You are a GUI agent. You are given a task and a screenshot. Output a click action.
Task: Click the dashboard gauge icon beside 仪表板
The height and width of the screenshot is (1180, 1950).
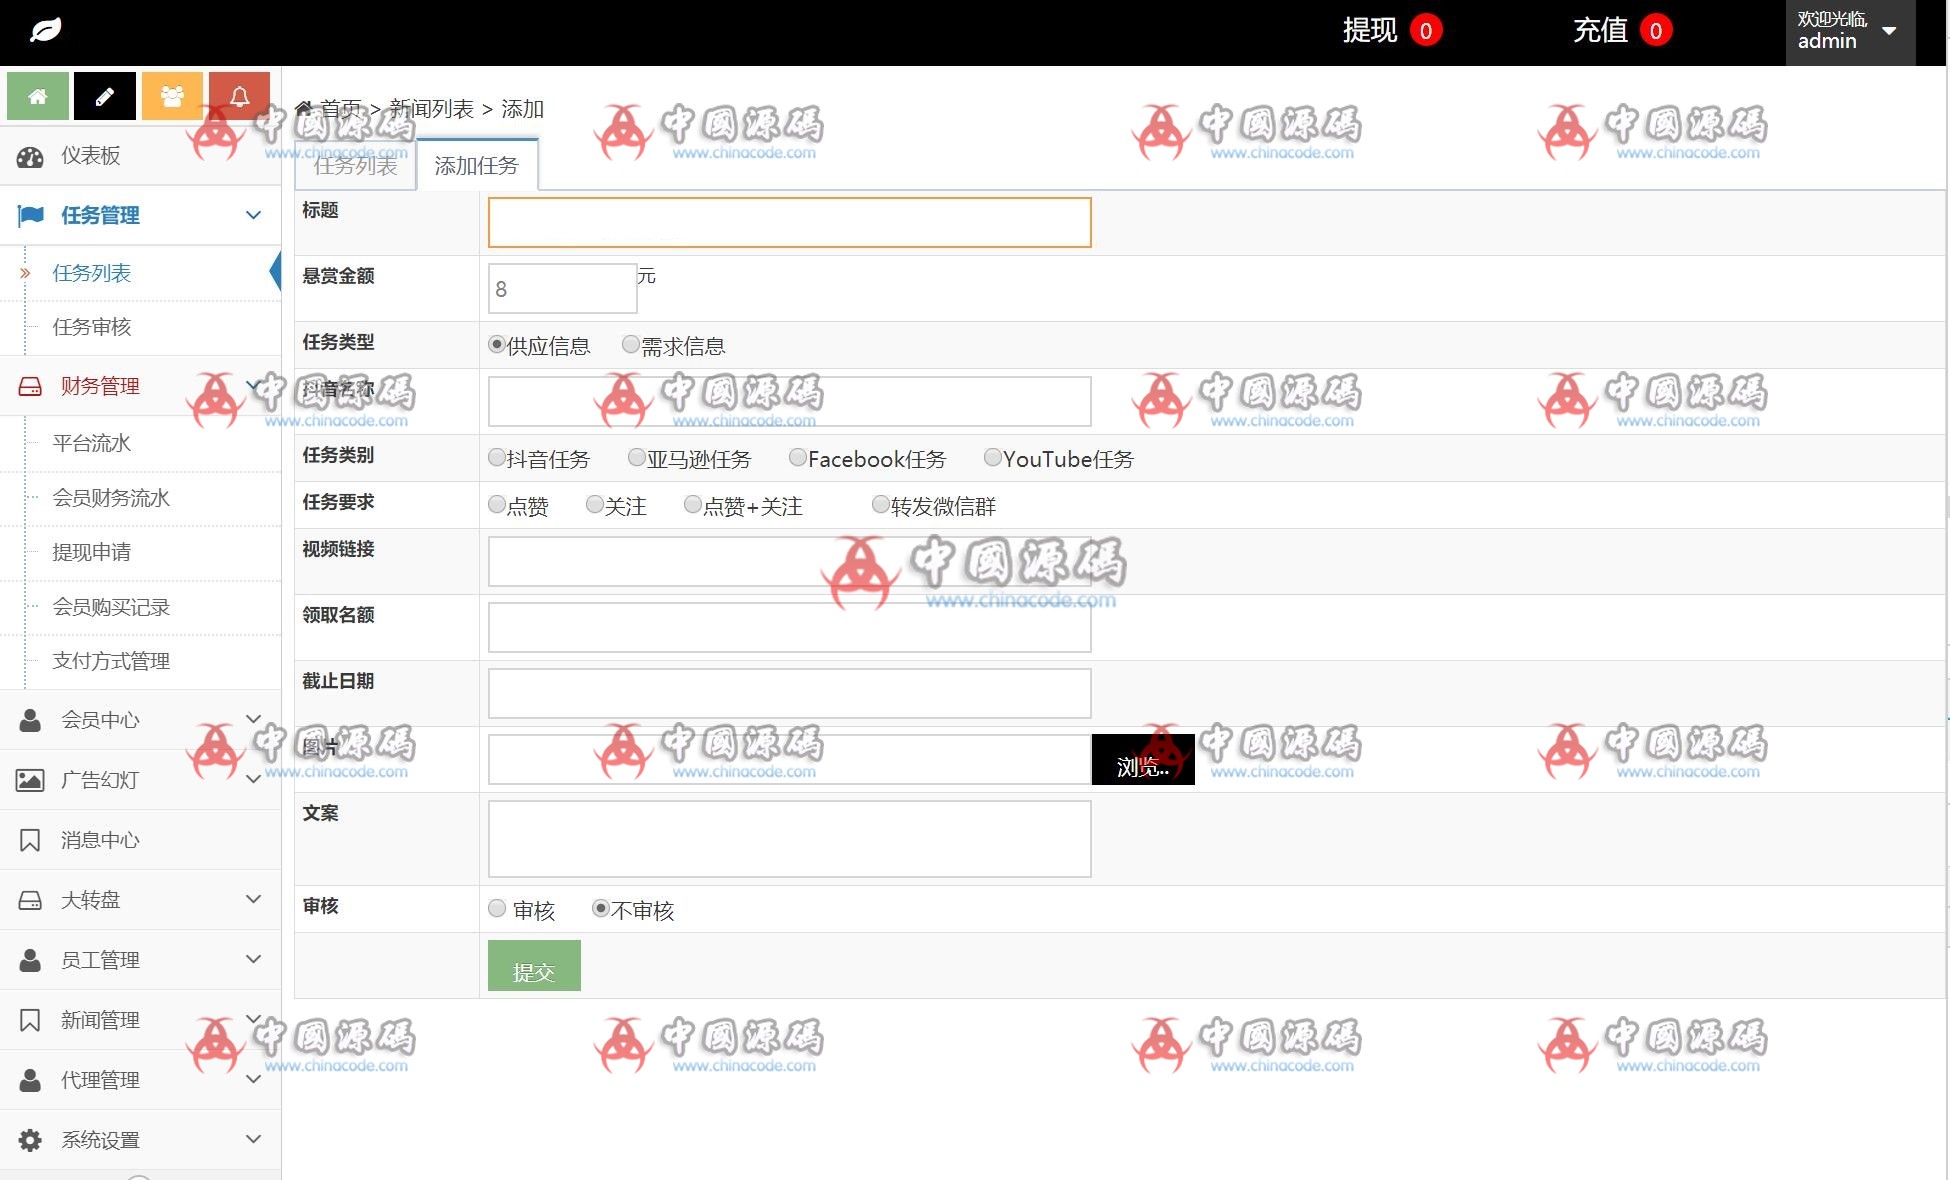click(30, 156)
